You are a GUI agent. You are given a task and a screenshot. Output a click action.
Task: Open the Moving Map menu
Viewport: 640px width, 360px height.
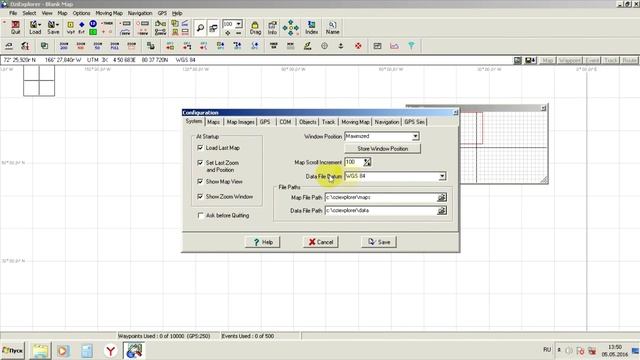109,13
